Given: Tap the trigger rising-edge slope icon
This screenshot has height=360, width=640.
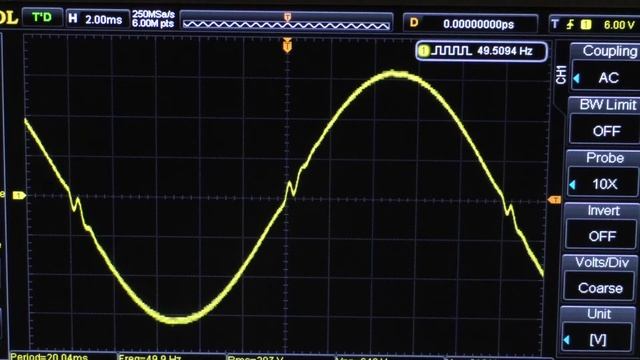Looking at the screenshot, I should [x=570, y=25].
